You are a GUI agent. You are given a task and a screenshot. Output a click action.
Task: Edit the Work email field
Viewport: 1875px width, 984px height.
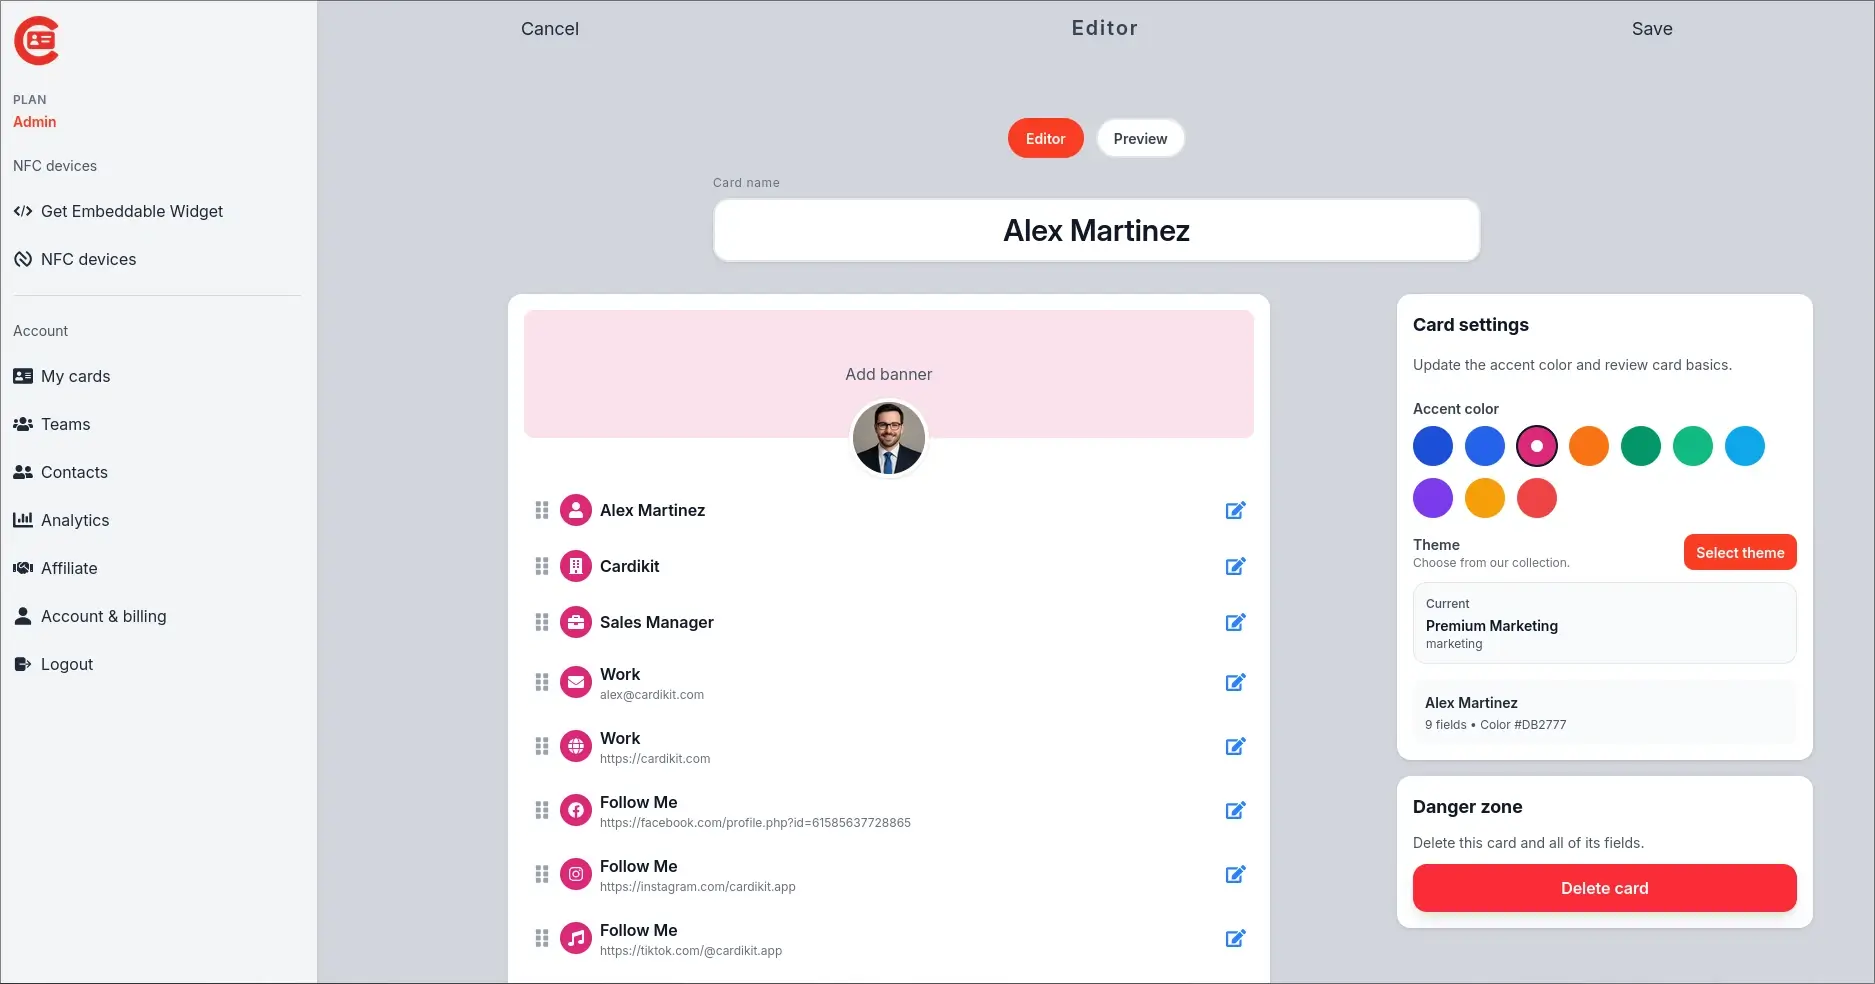1235,683
